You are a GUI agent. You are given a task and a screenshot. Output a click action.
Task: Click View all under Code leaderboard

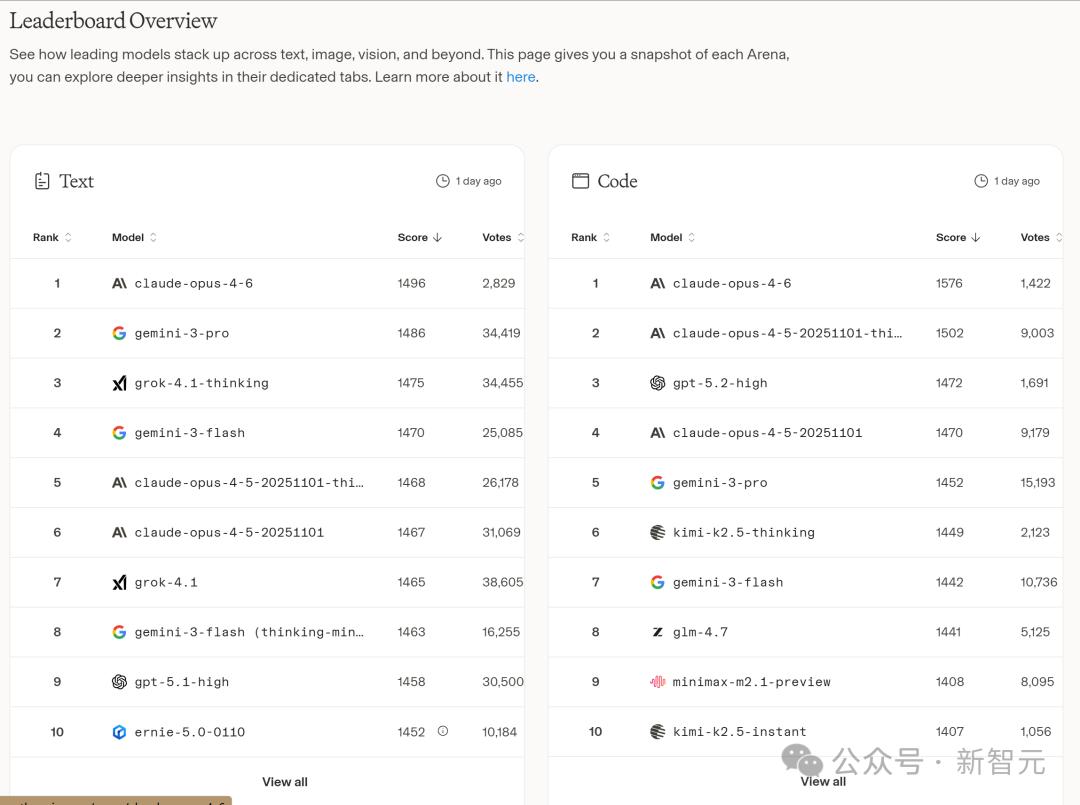pyautogui.click(x=823, y=782)
